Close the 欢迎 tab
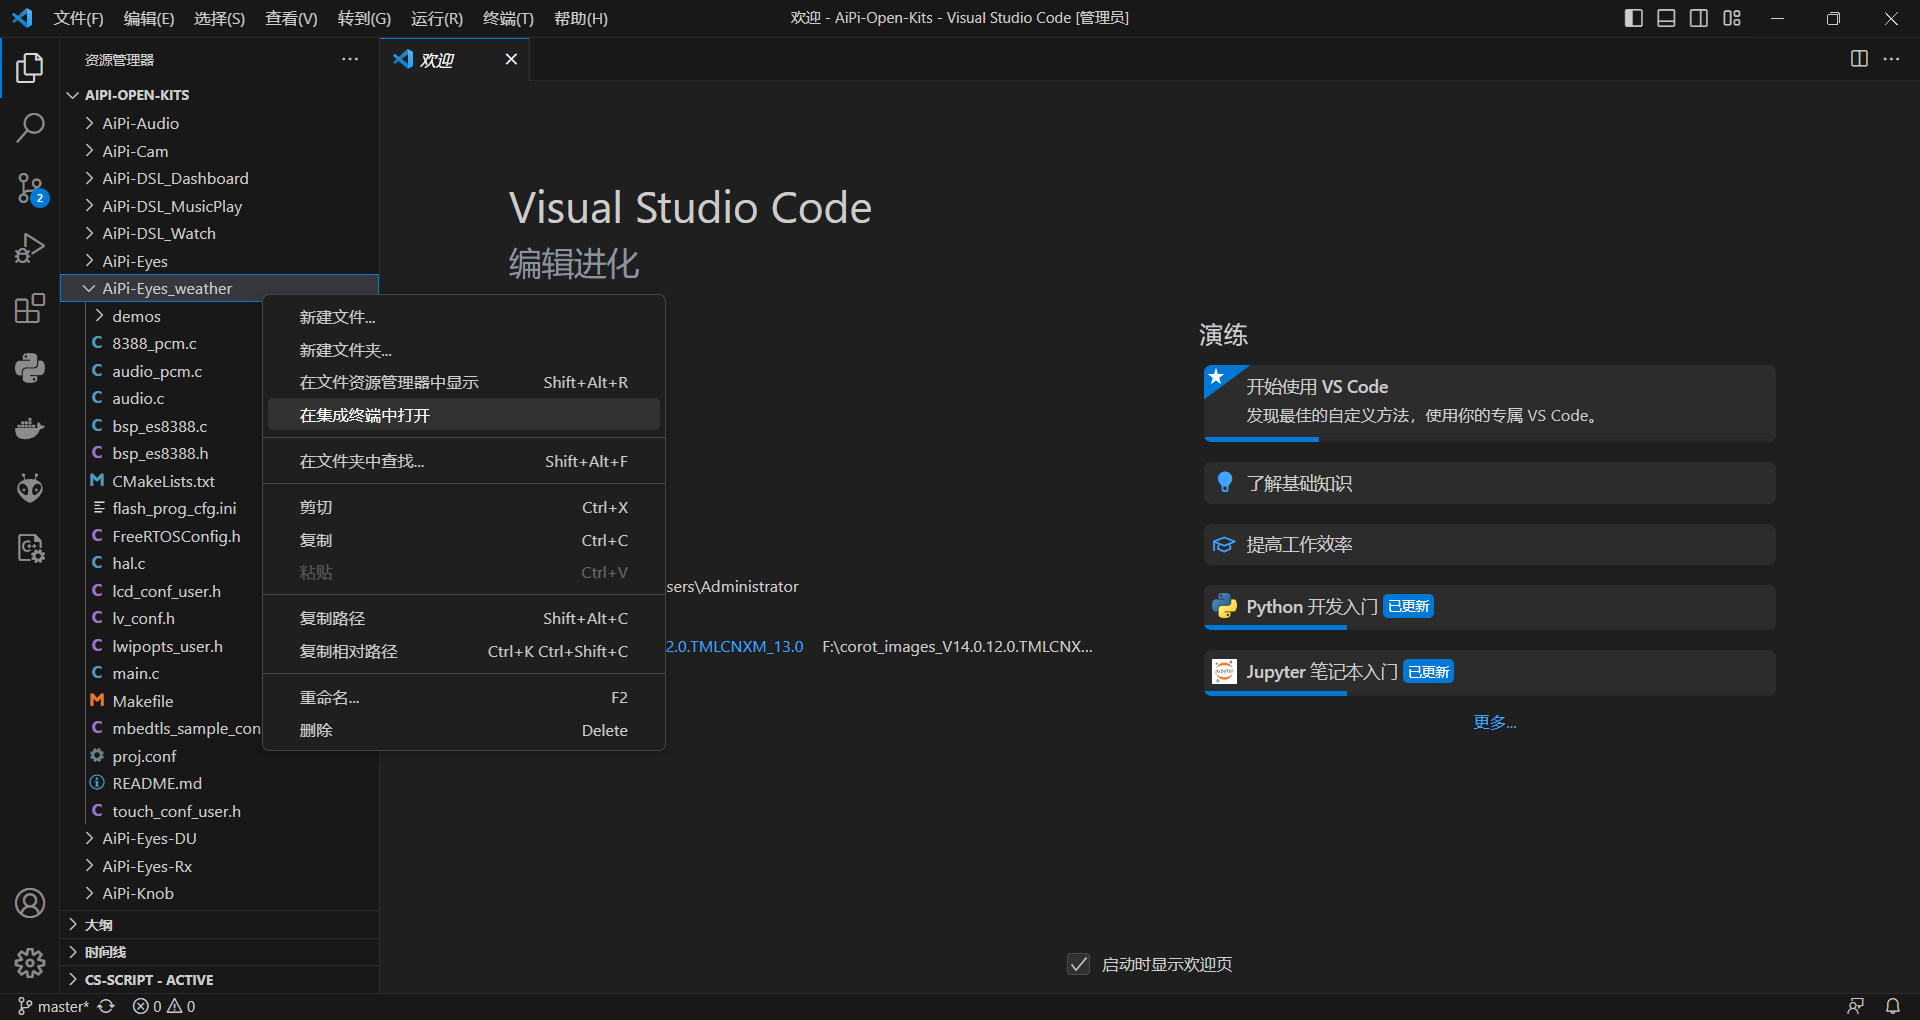 tap(511, 60)
